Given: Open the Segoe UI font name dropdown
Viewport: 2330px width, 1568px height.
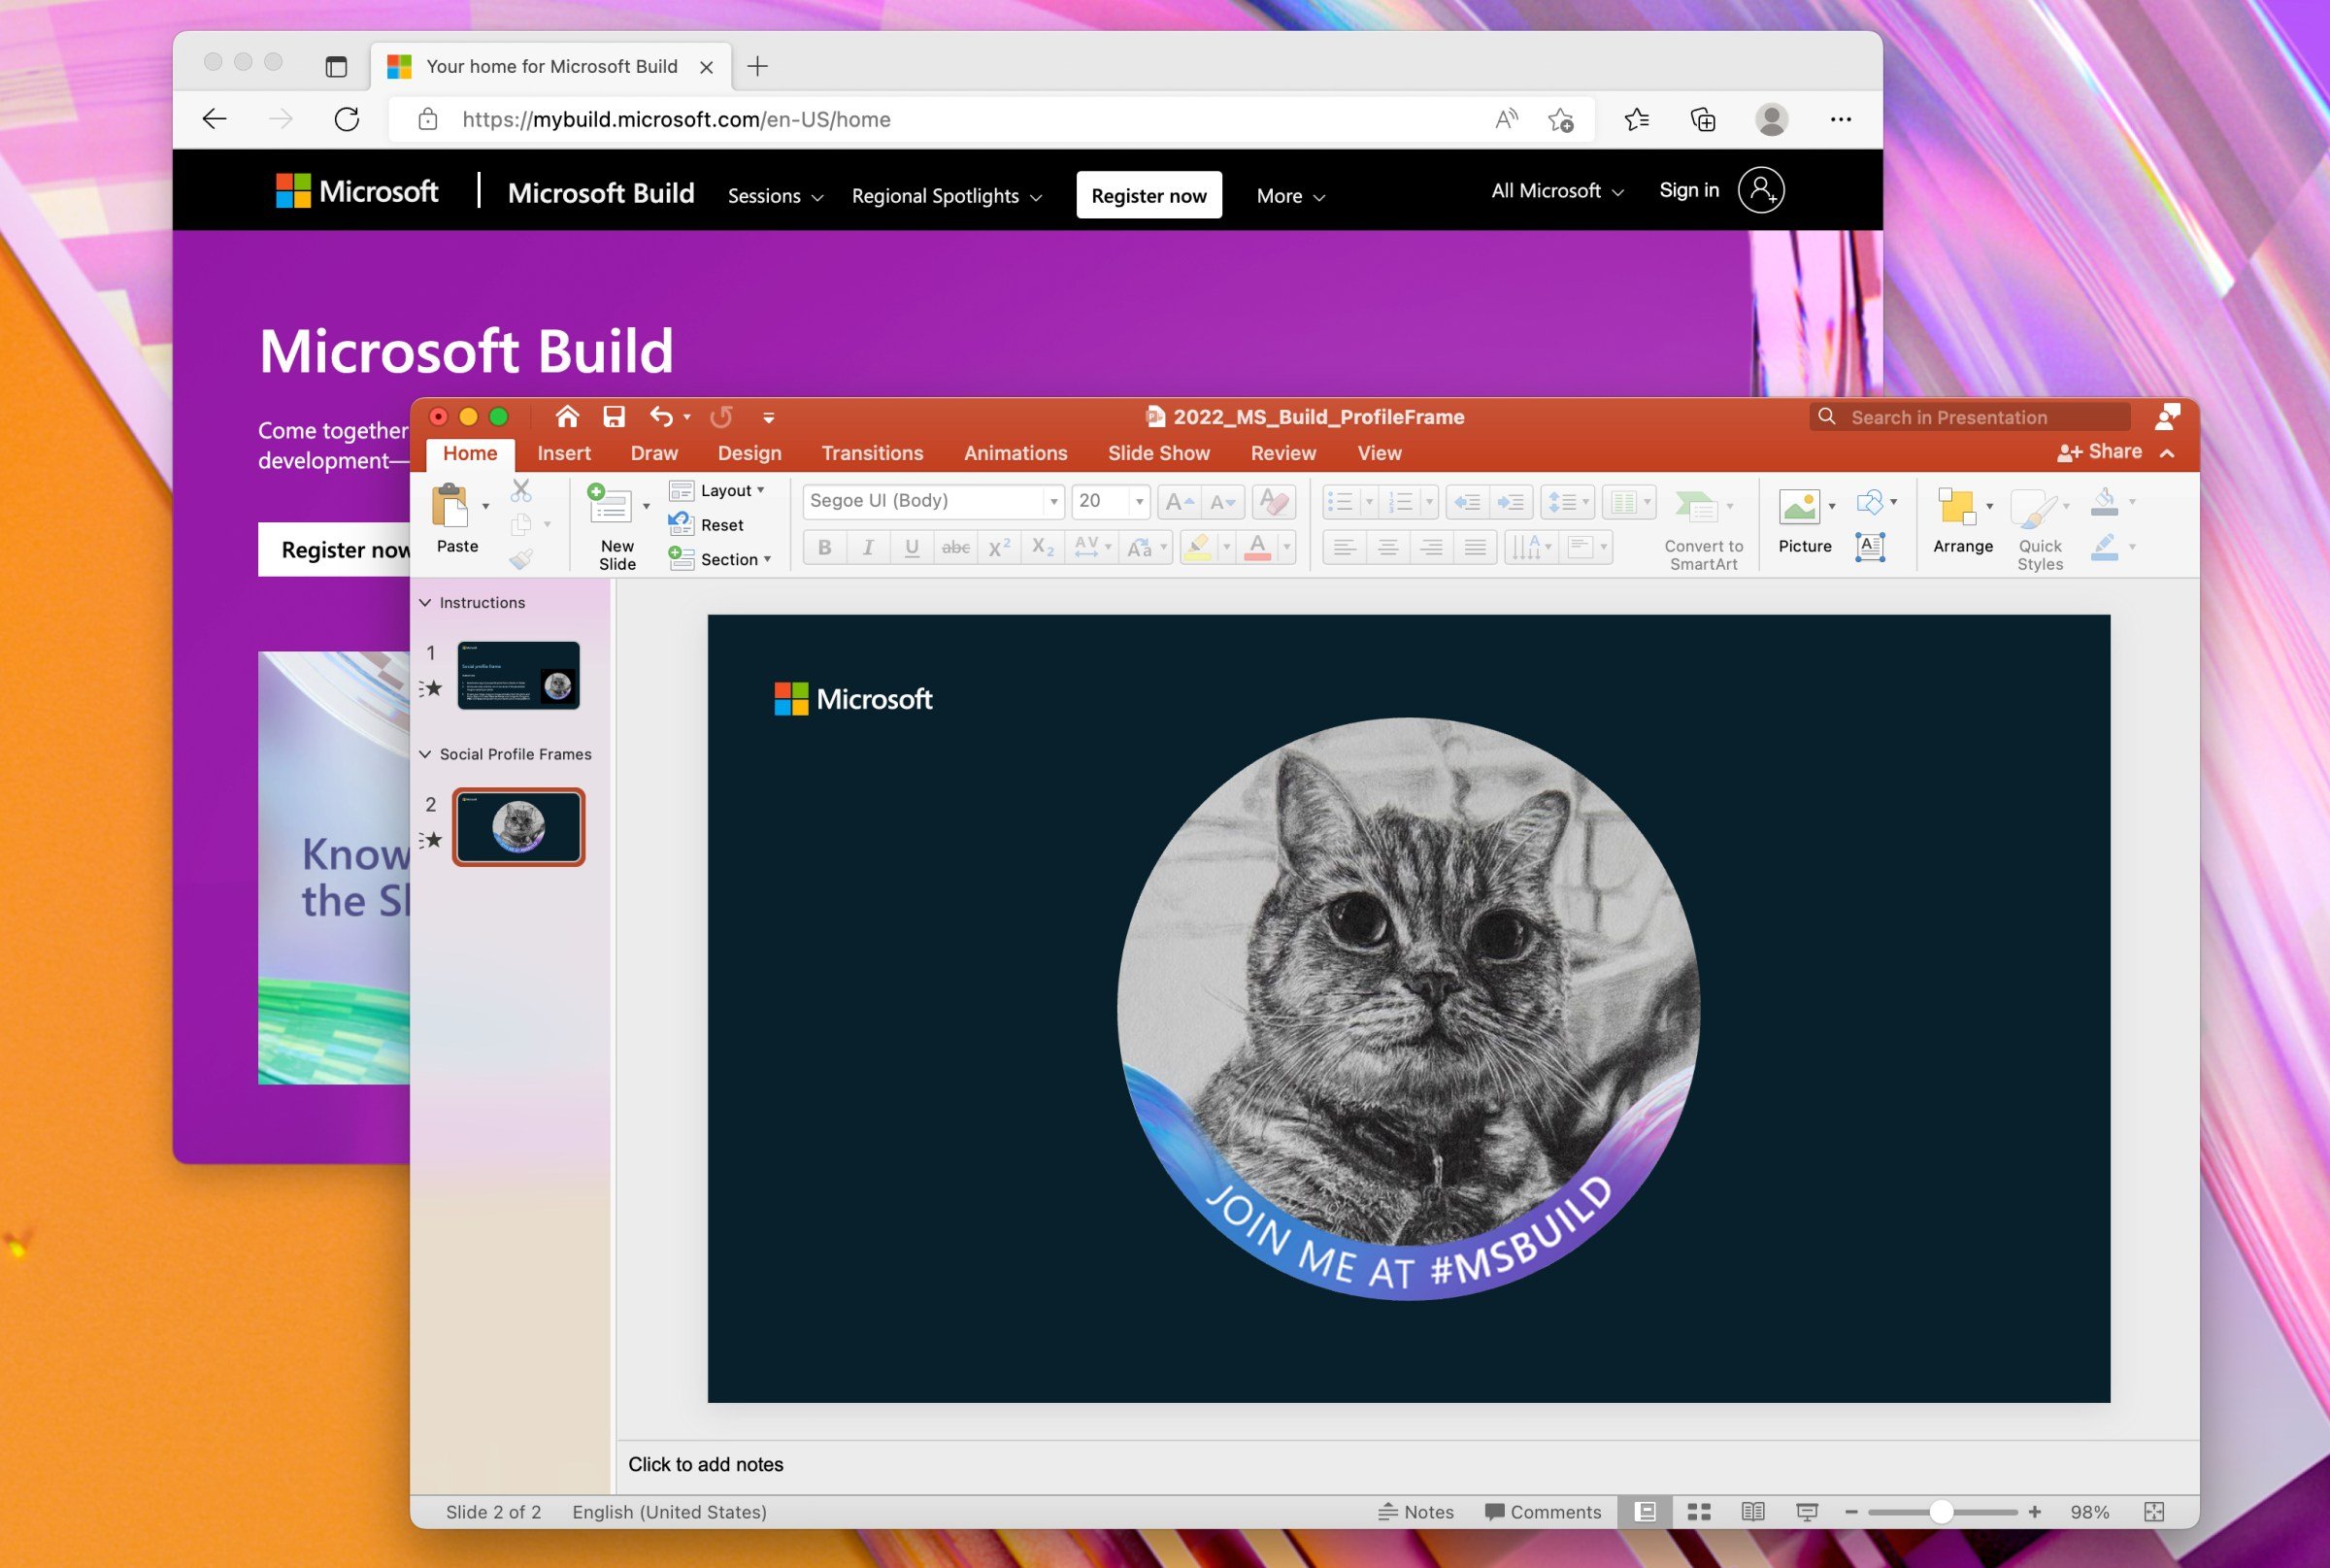Looking at the screenshot, I should click(1053, 501).
